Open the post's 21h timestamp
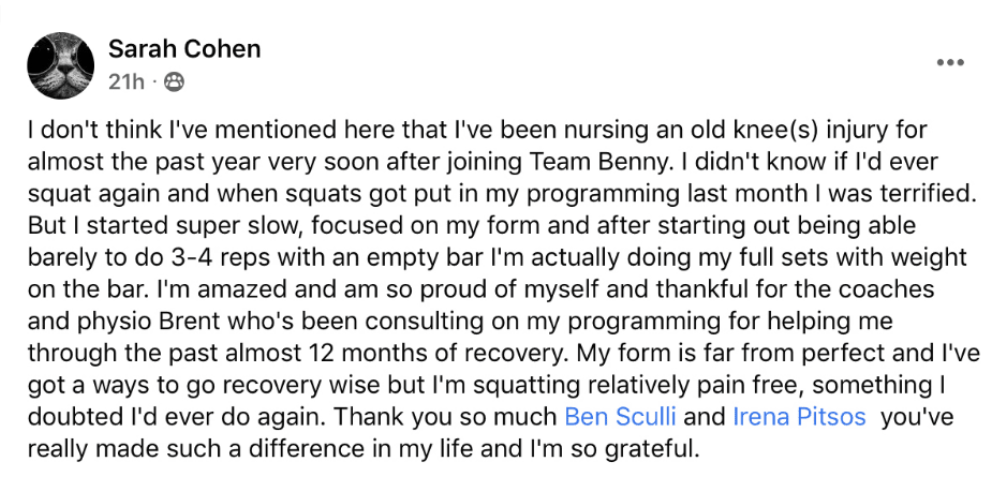 point(126,81)
